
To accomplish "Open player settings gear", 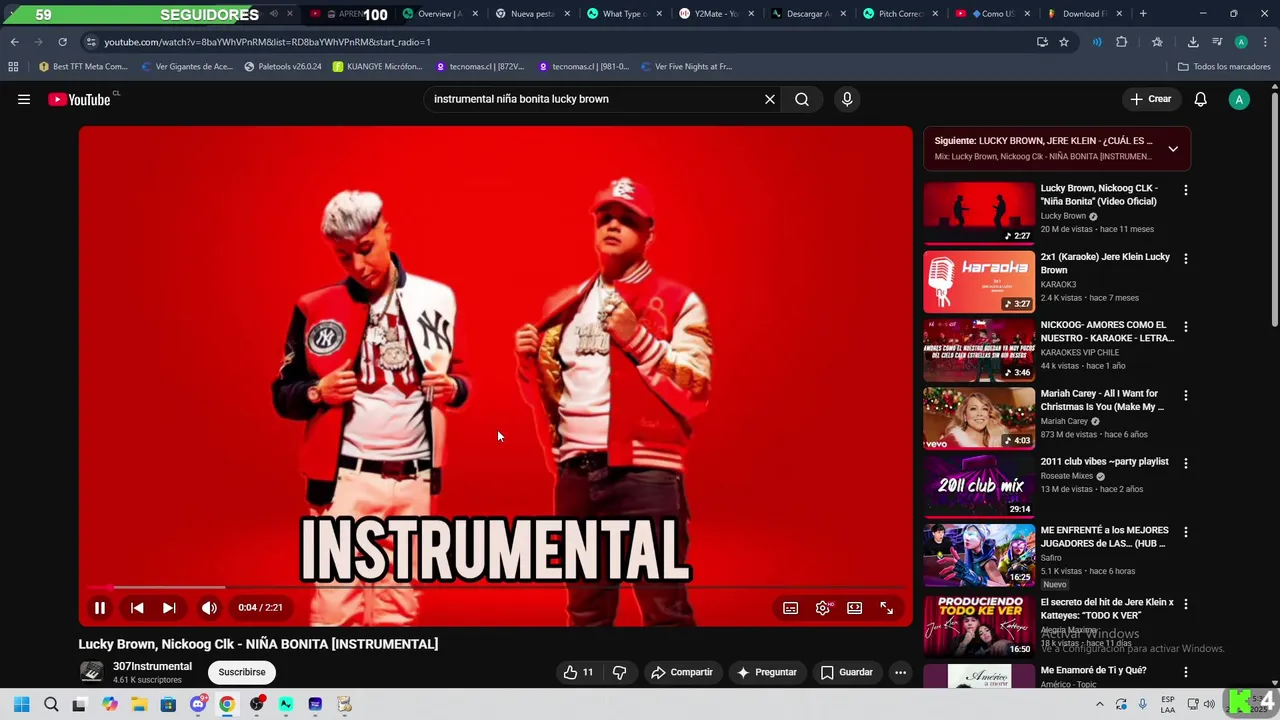I will coord(822,608).
